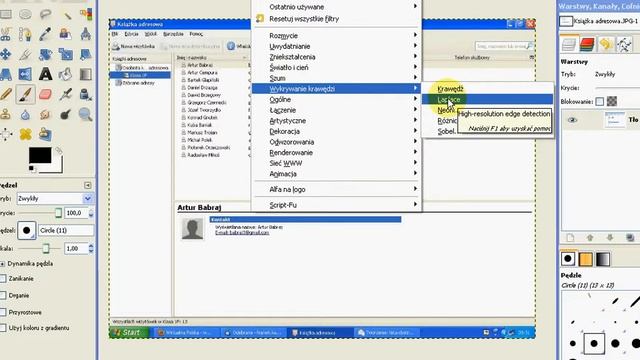This screenshot has width=640, height=360.
Task: Swap foreground and background colors
Action: tap(59, 151)
